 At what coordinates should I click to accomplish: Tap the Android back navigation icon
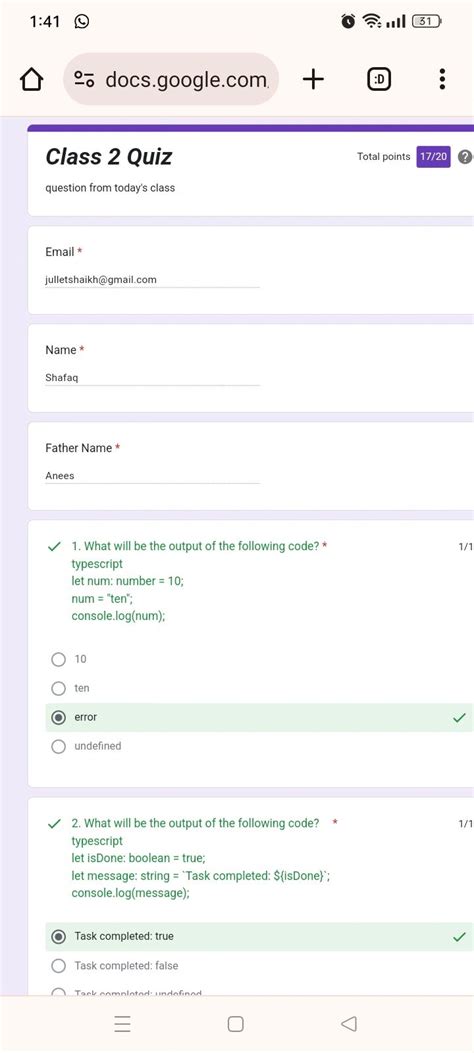click(348, 1023)
